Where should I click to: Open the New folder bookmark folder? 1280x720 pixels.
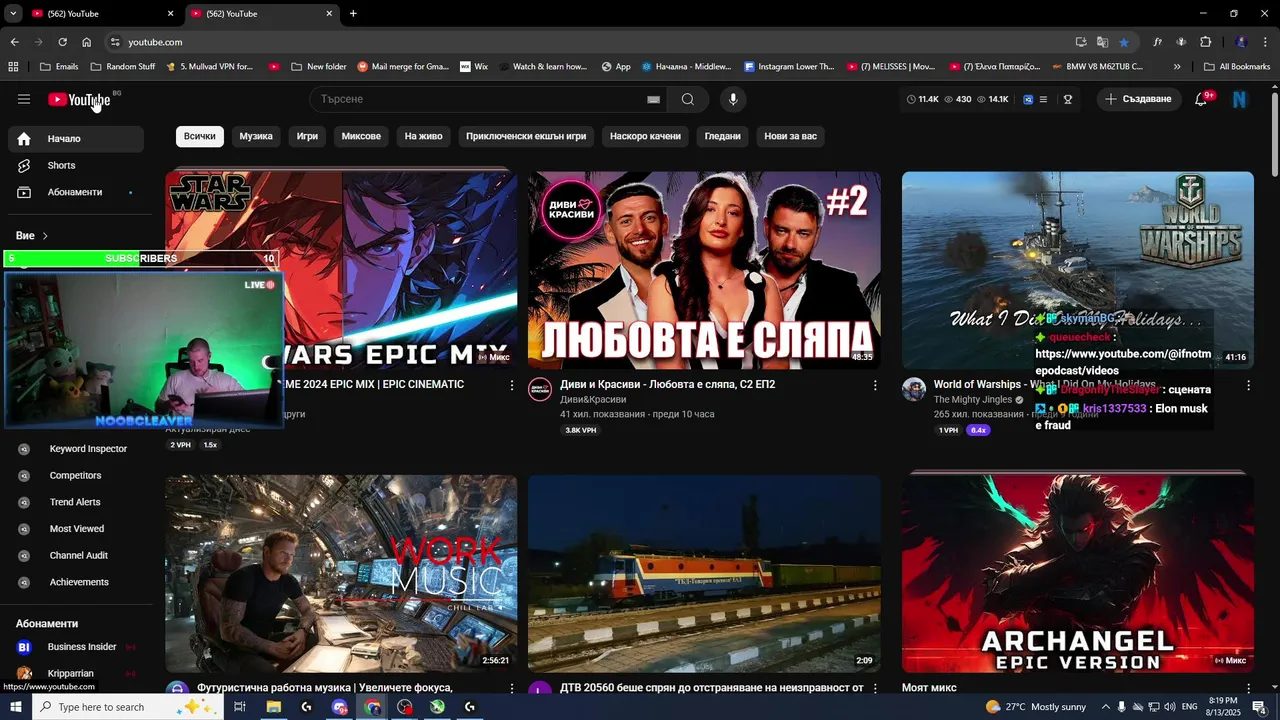319,67
